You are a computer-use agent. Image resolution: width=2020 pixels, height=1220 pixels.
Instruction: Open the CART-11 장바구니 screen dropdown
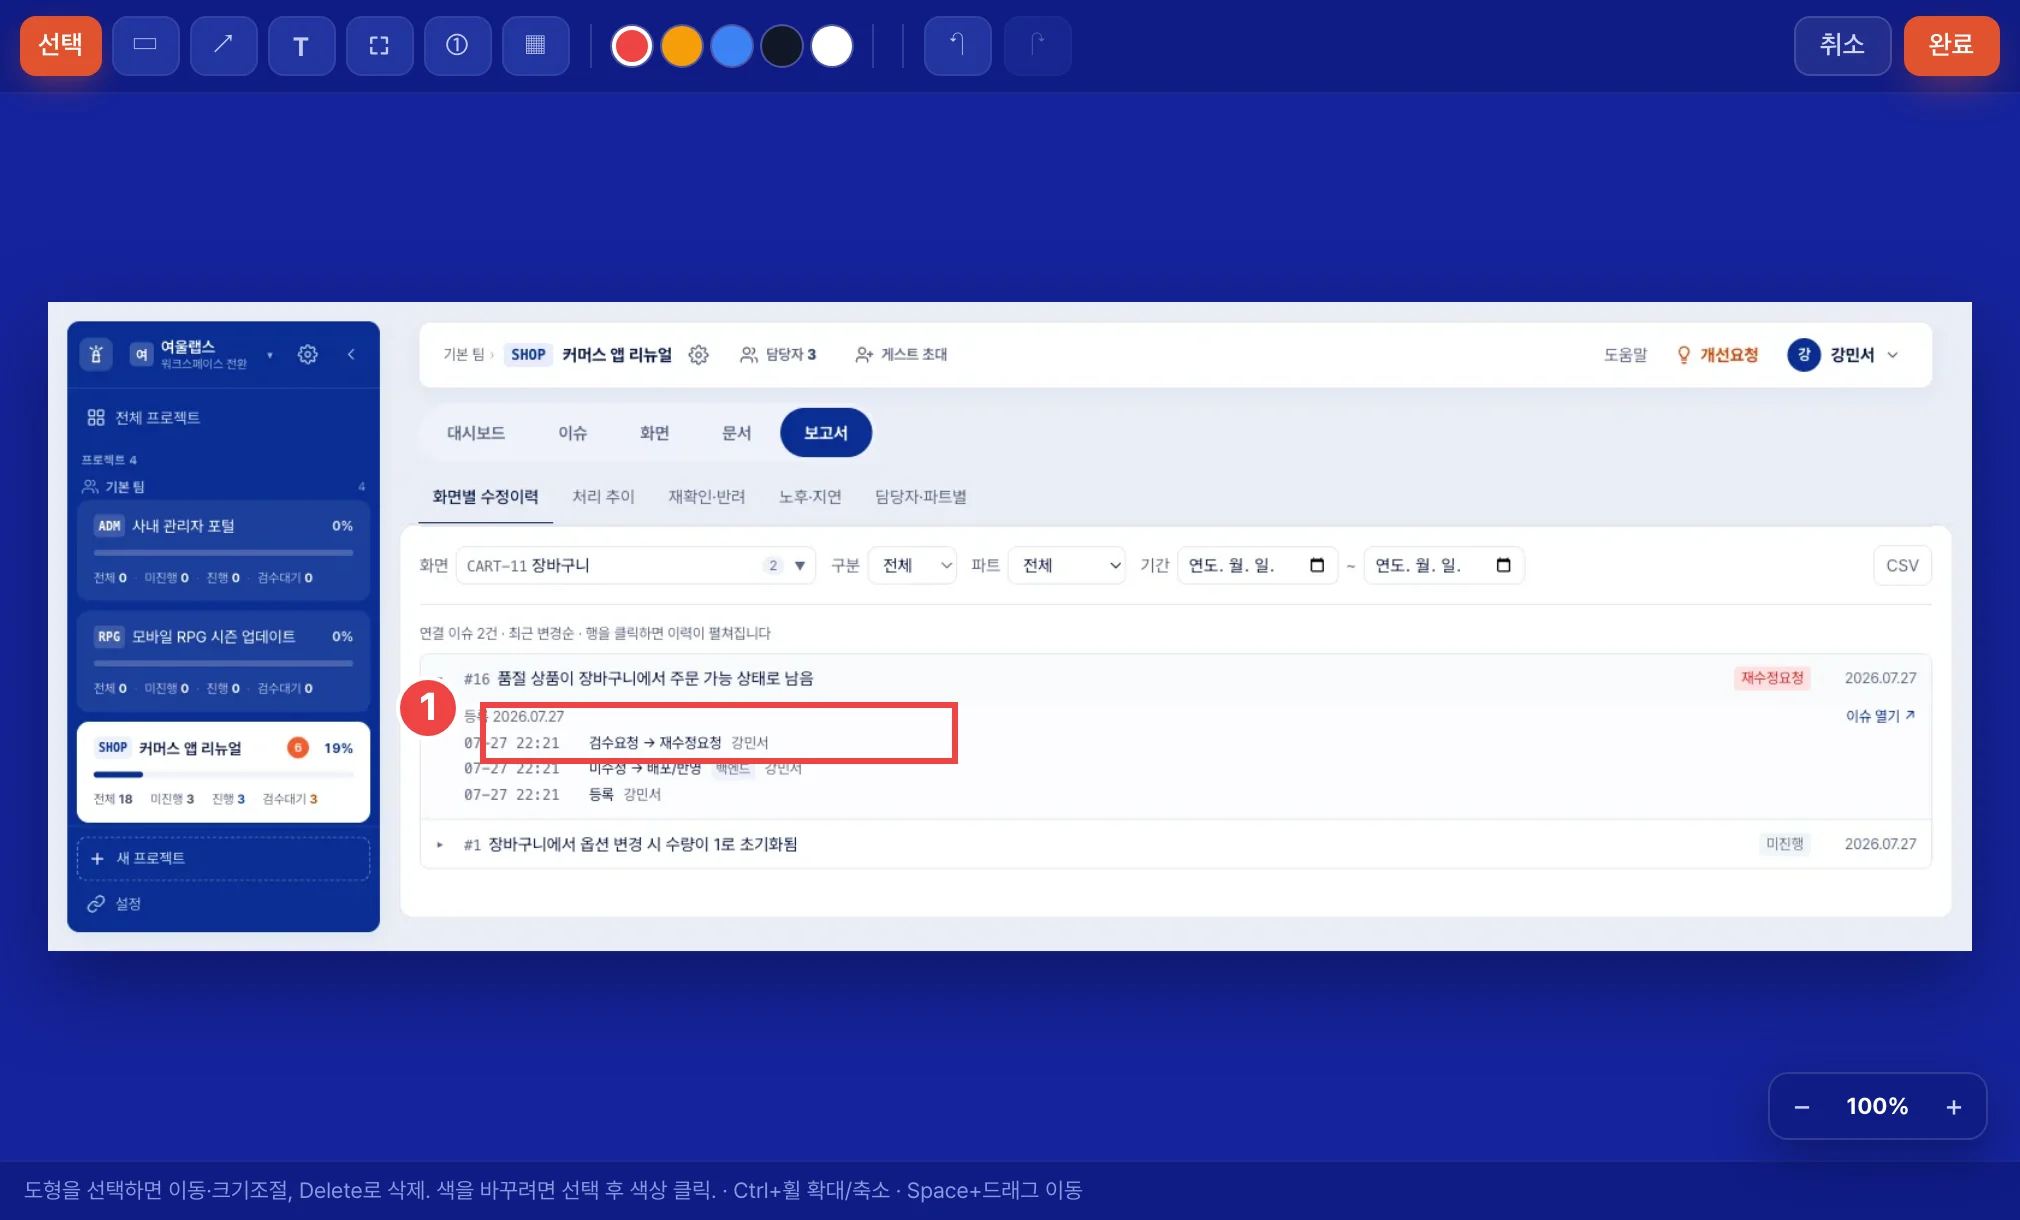(x=635, y=566)
